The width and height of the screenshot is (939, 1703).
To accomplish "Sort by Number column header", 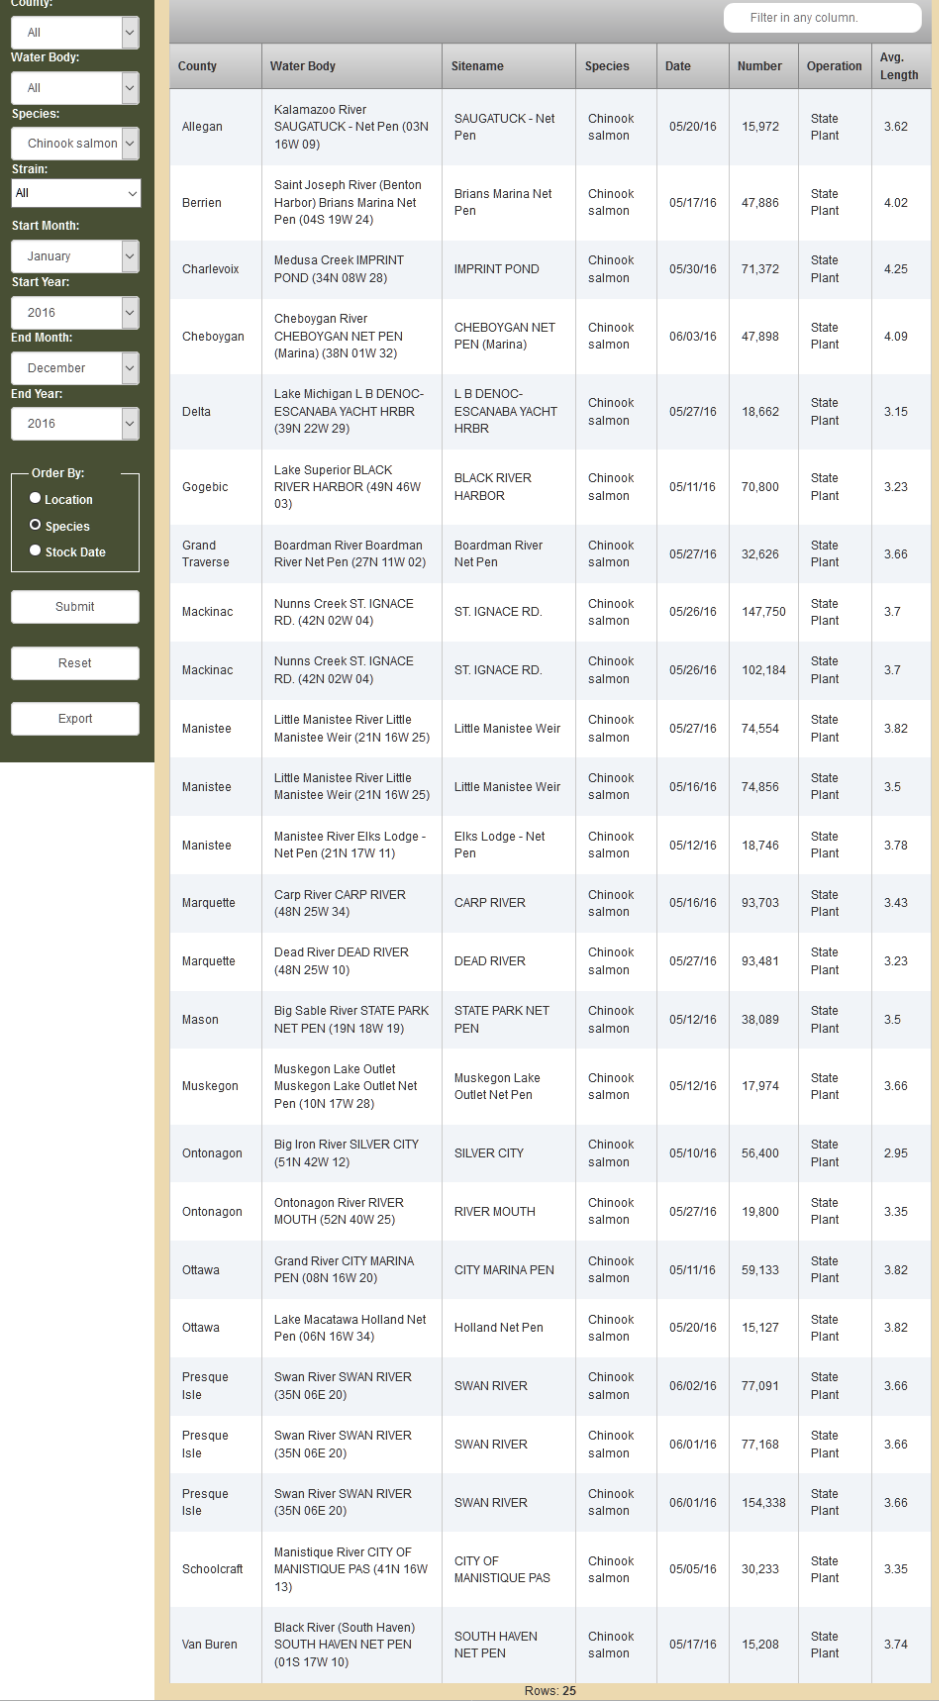I will click(x=759, y=67).
